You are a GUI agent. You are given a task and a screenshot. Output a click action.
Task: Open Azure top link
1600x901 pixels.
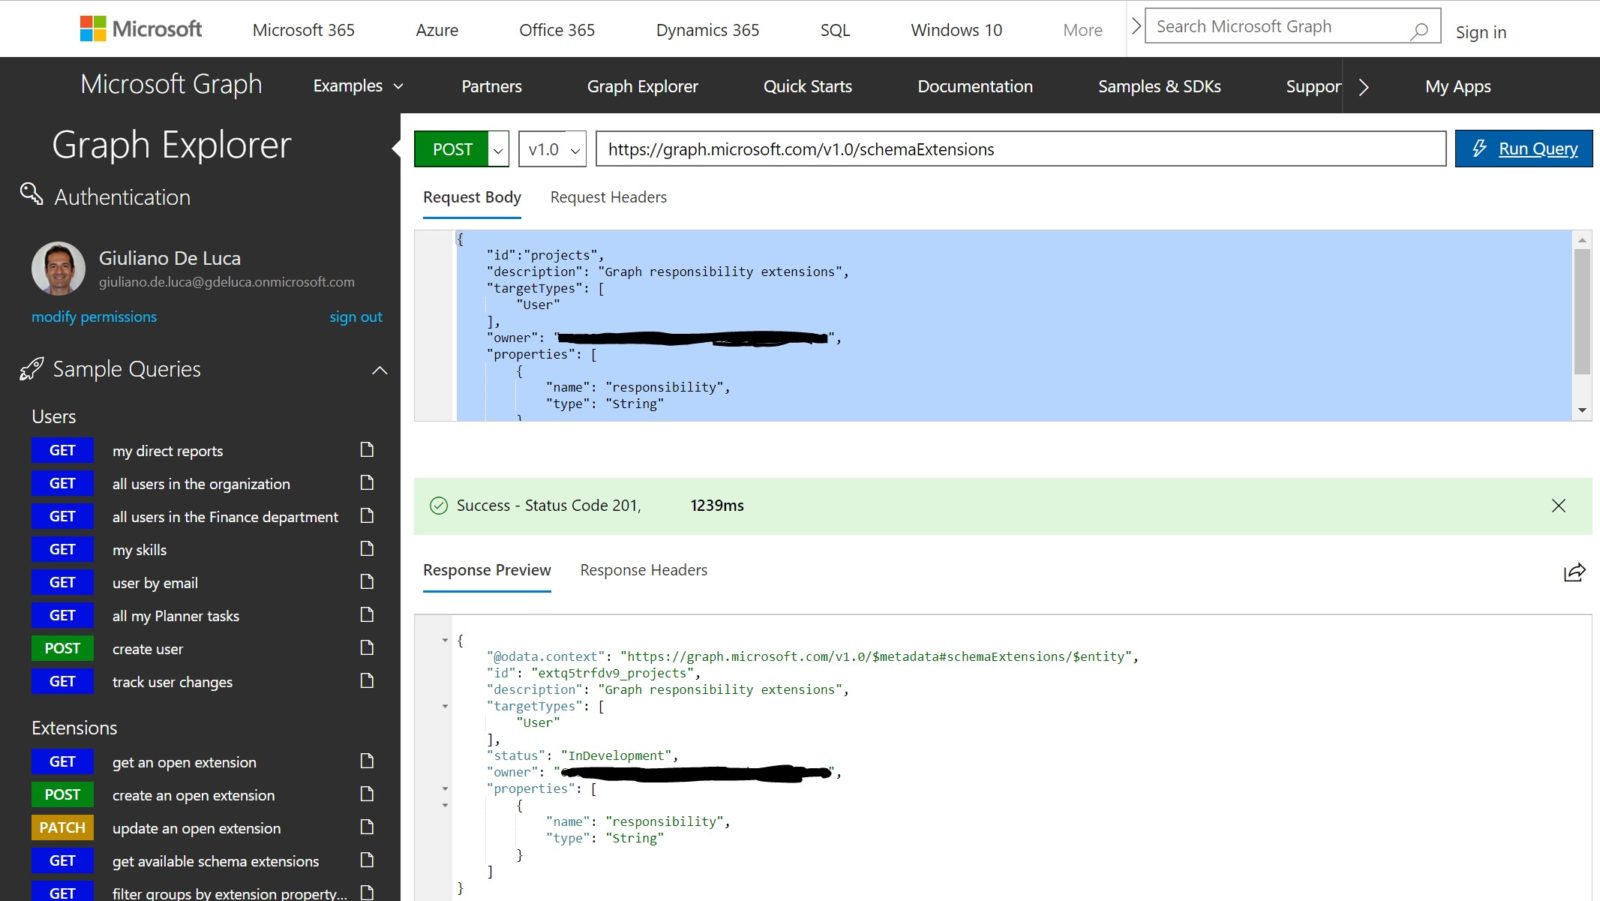tap(437, 30)
